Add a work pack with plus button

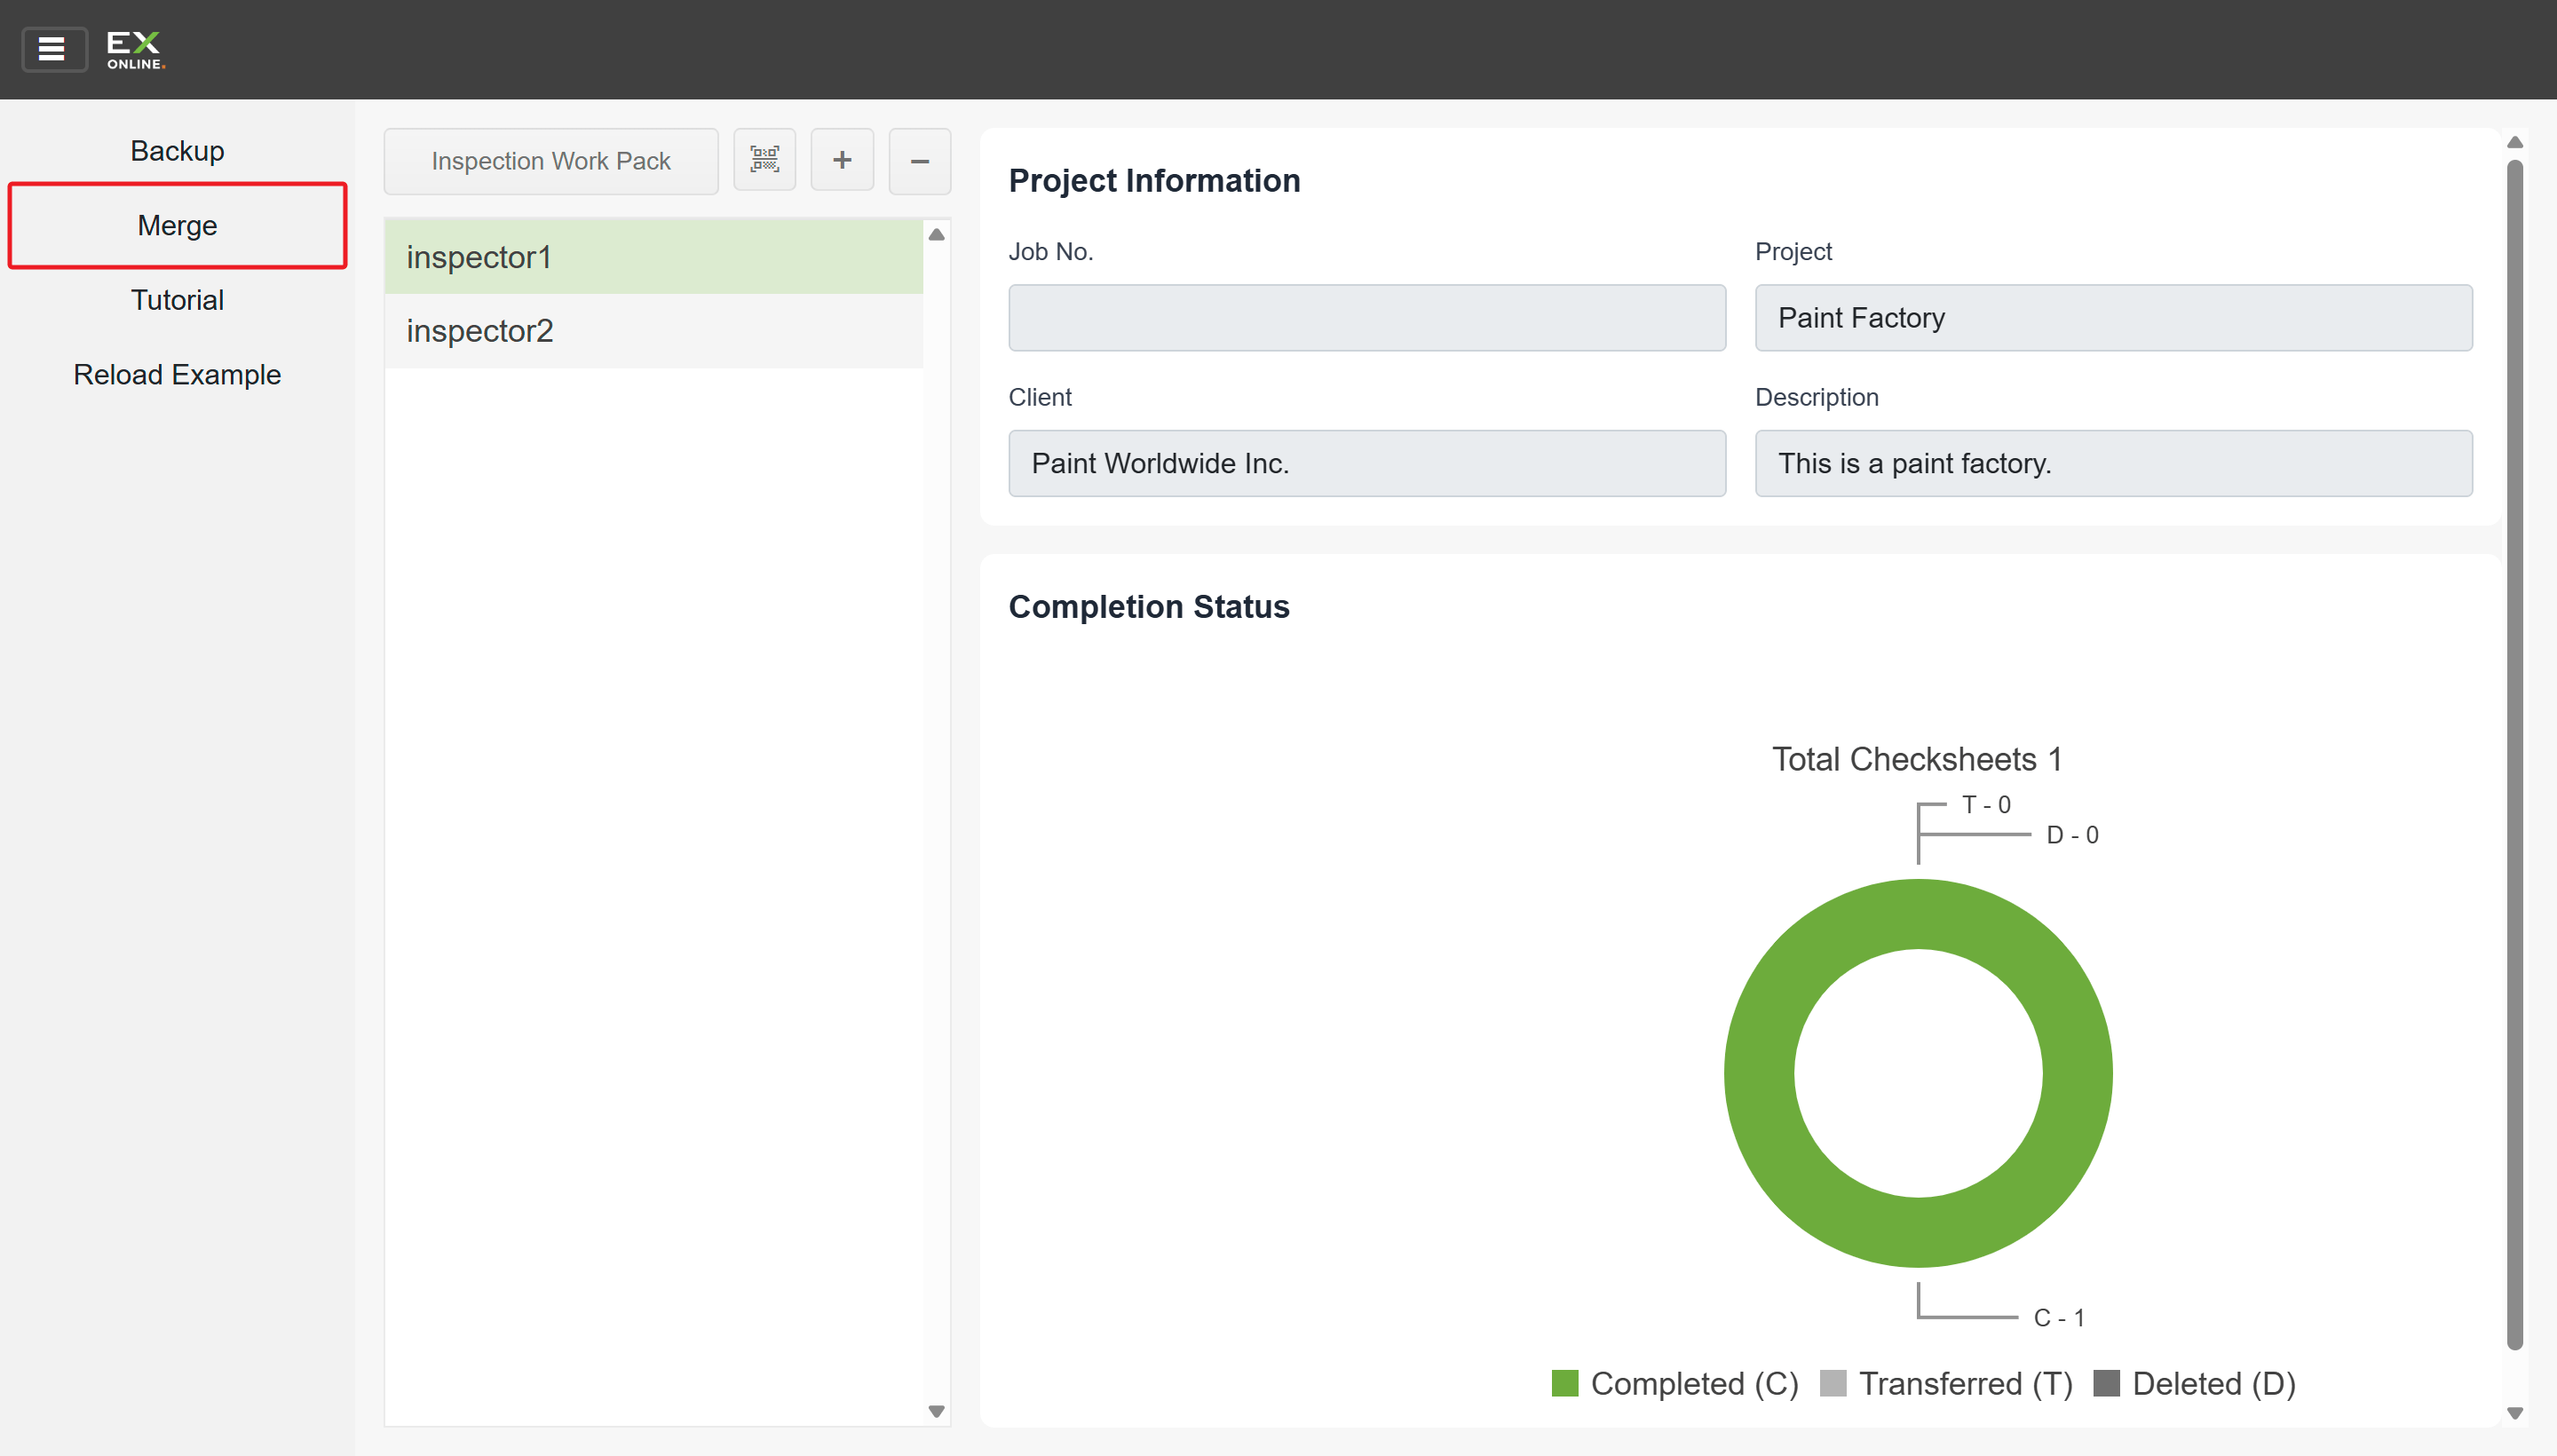842,160
